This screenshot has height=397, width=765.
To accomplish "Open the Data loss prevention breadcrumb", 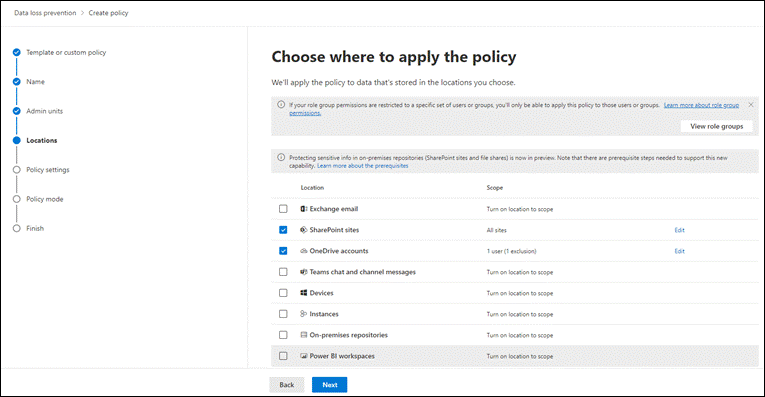I will (45, 13).
